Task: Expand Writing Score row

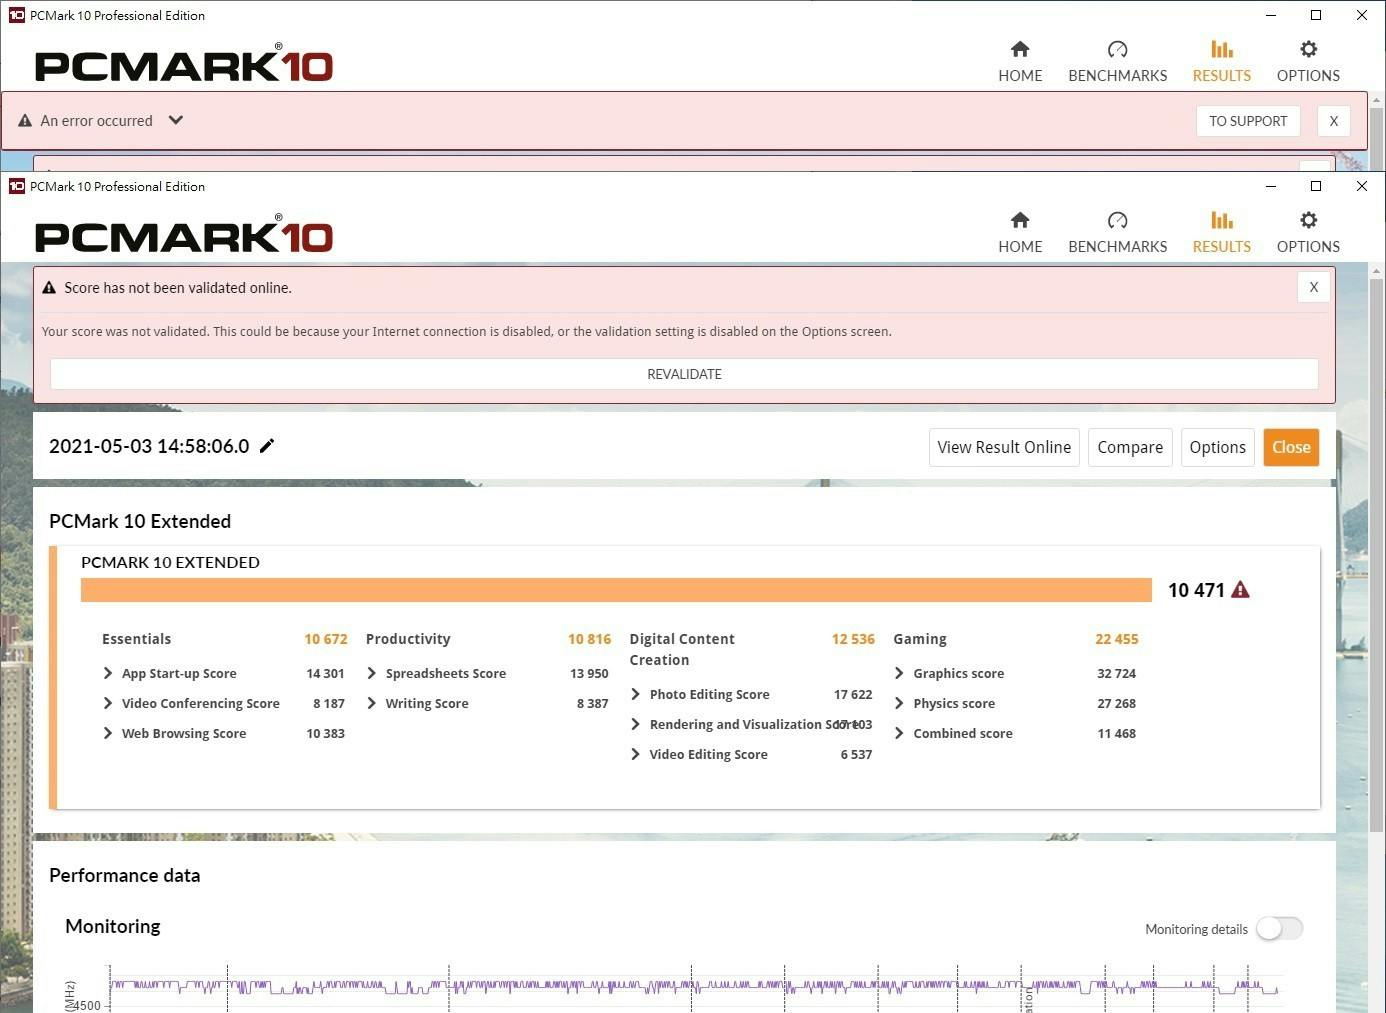Action: pyautogui.click(x=372, y=703)
